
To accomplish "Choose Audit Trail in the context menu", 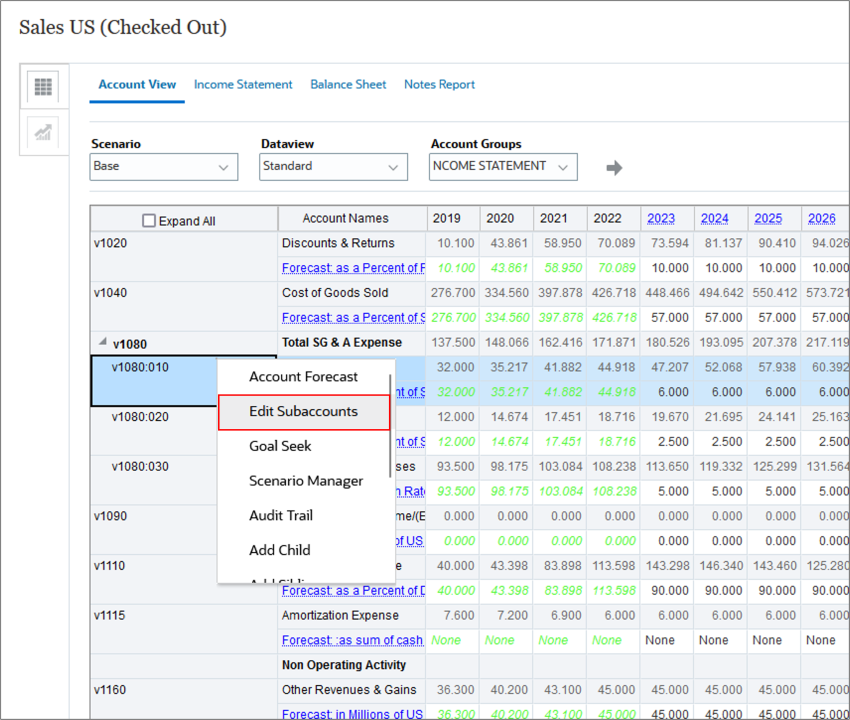I will [x=281, y=516].
